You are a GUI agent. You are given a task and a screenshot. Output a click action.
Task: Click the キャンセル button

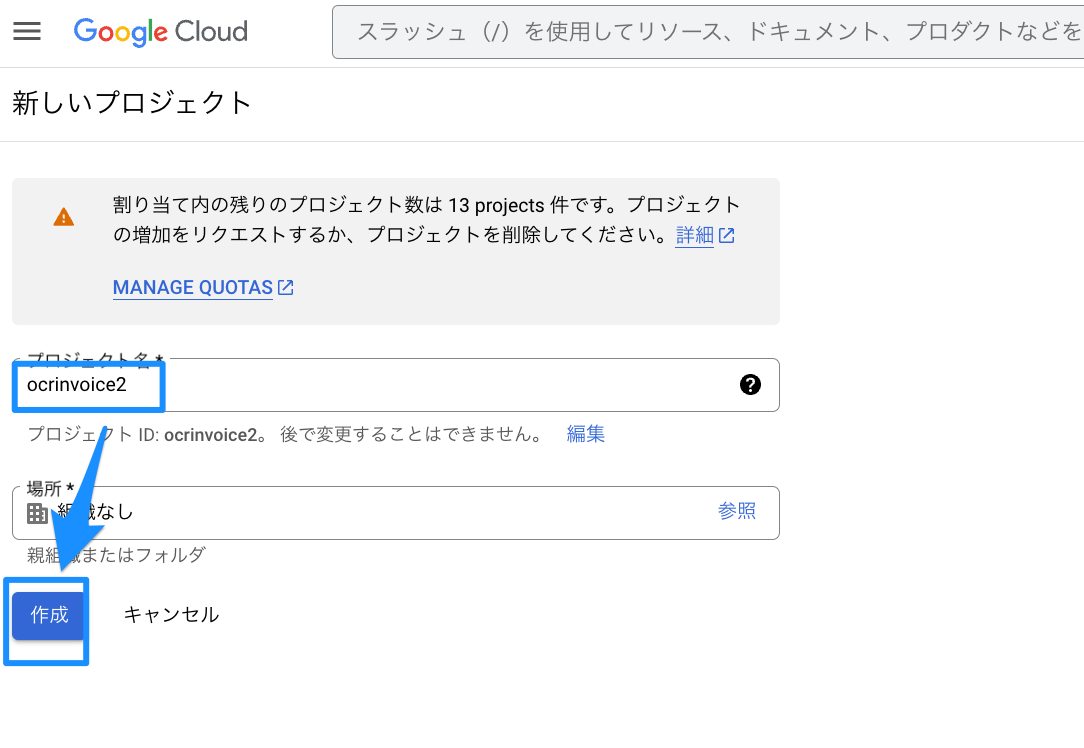171,615
